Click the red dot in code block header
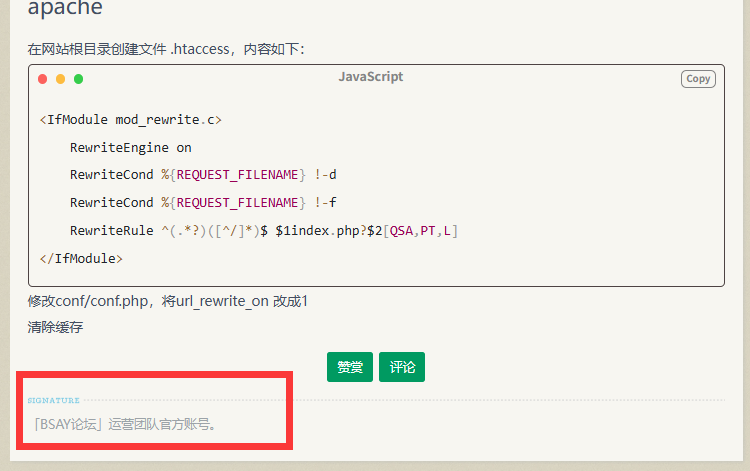Screen dimensions: 750x471 tap(43, 79)
